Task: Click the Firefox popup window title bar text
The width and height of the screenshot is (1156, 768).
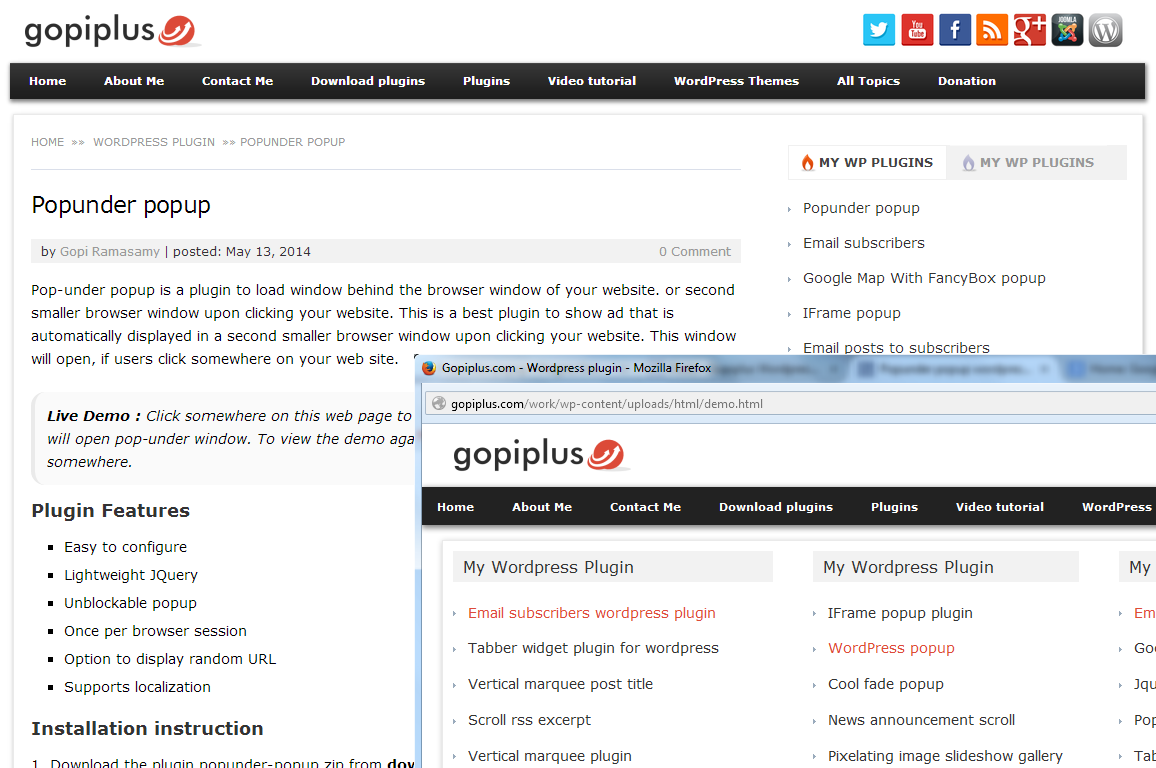Action: click(577, 368)
